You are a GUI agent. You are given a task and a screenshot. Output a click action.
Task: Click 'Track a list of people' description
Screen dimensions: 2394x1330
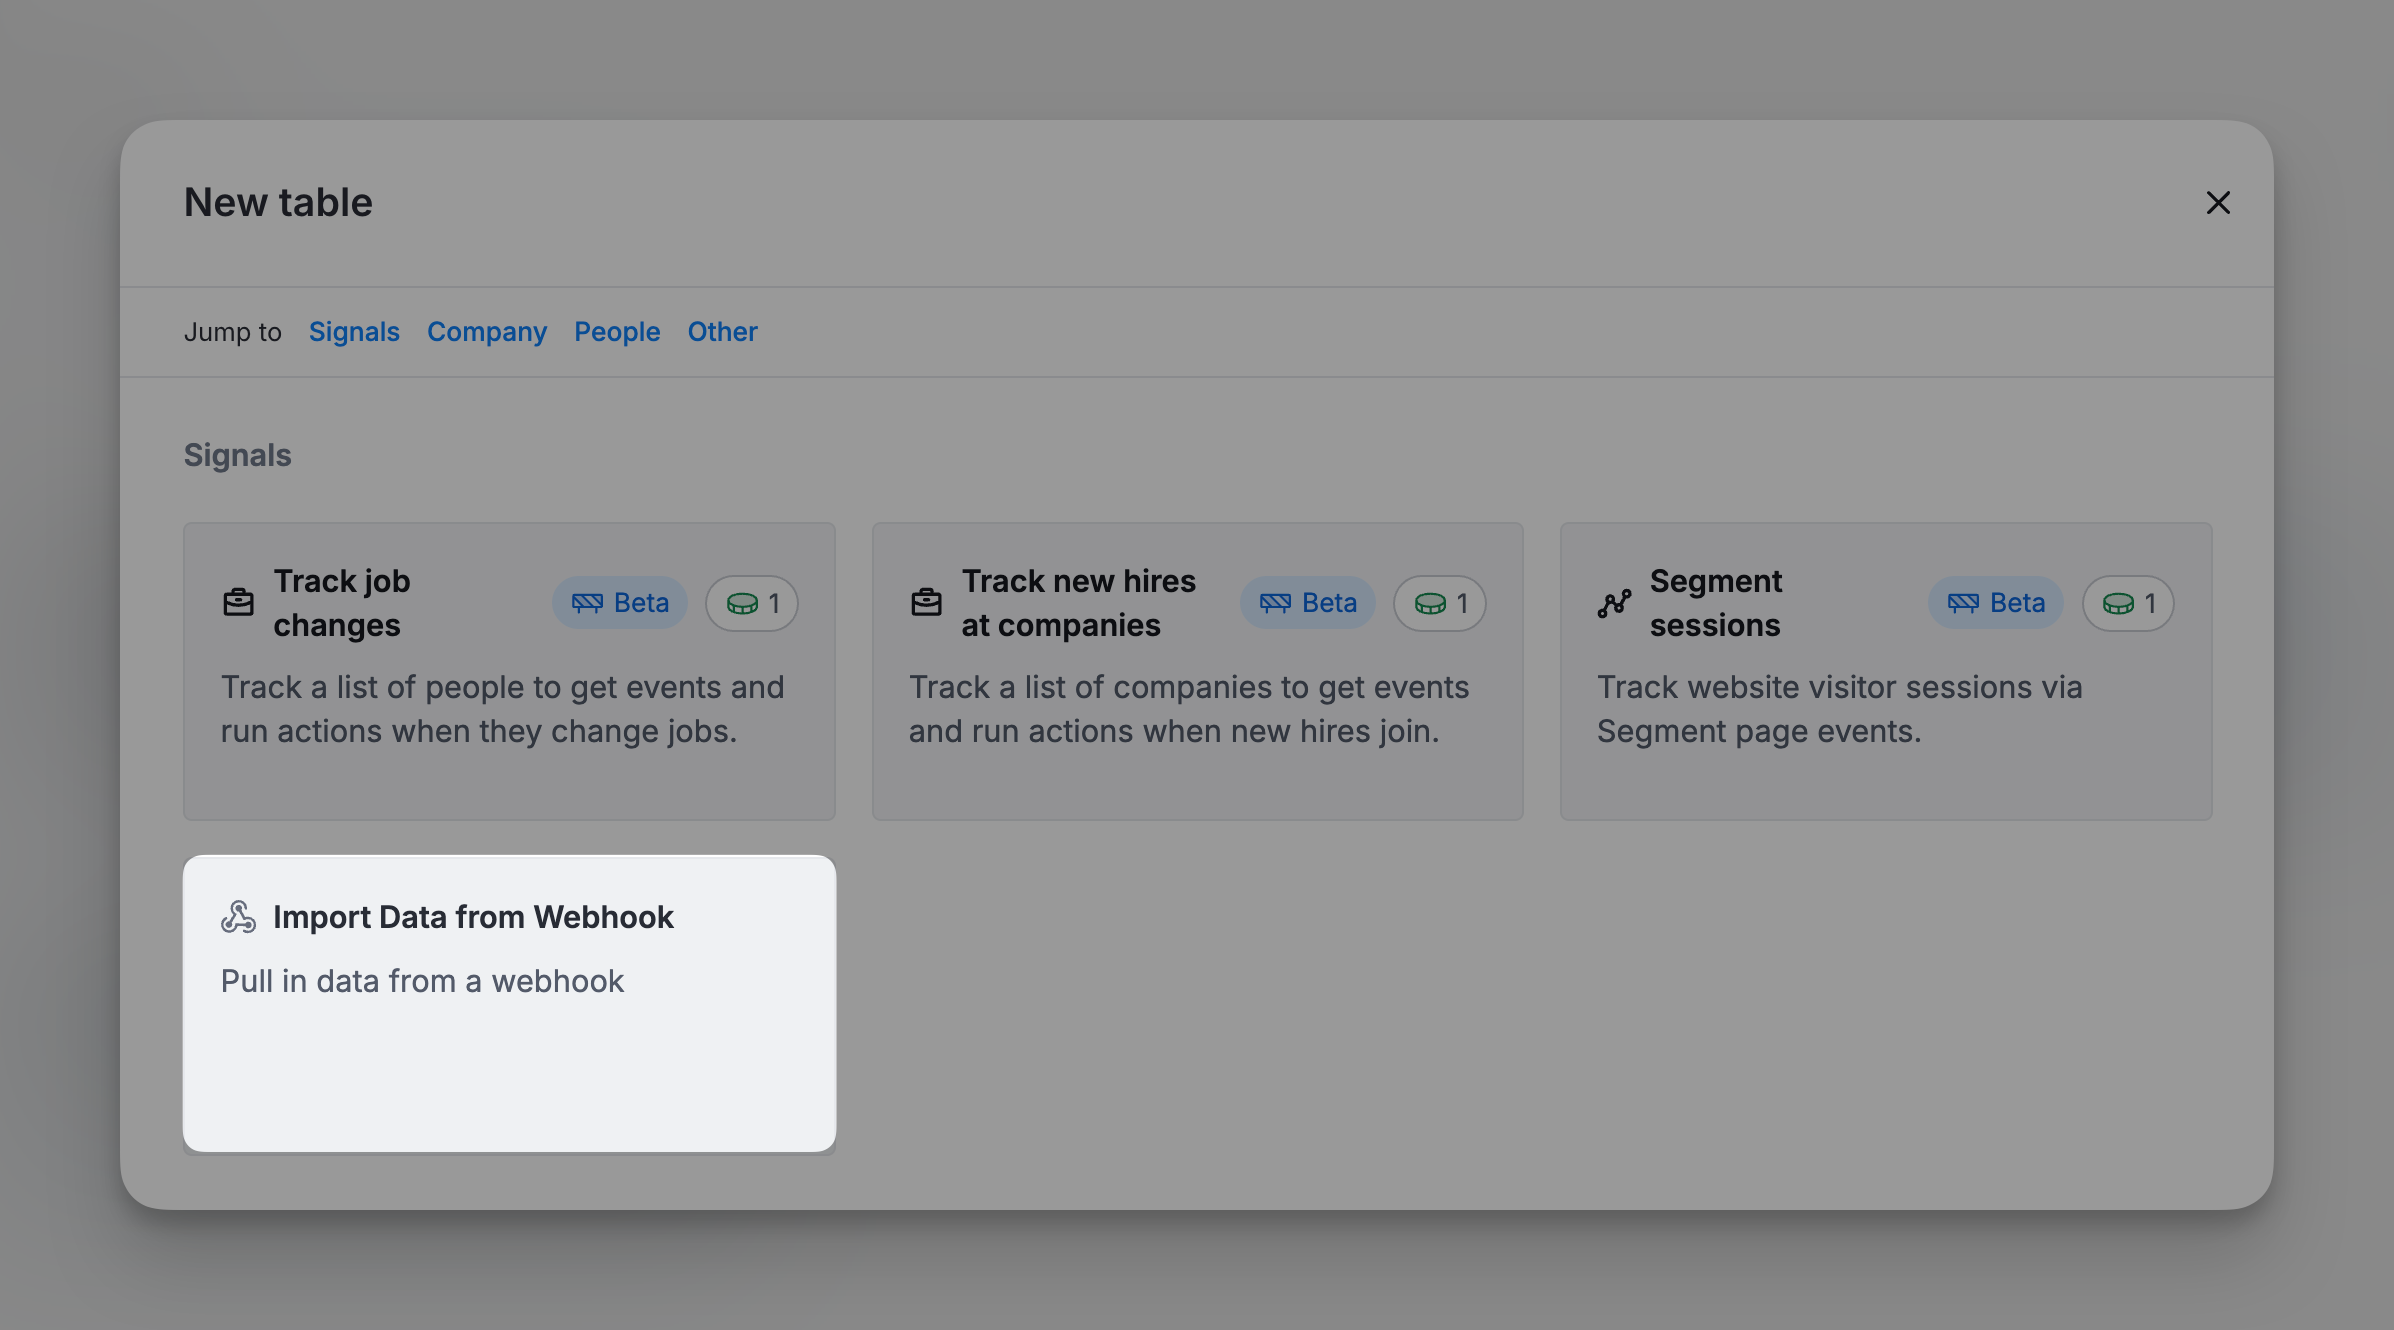pyautogui.click(x=502, y=709)
